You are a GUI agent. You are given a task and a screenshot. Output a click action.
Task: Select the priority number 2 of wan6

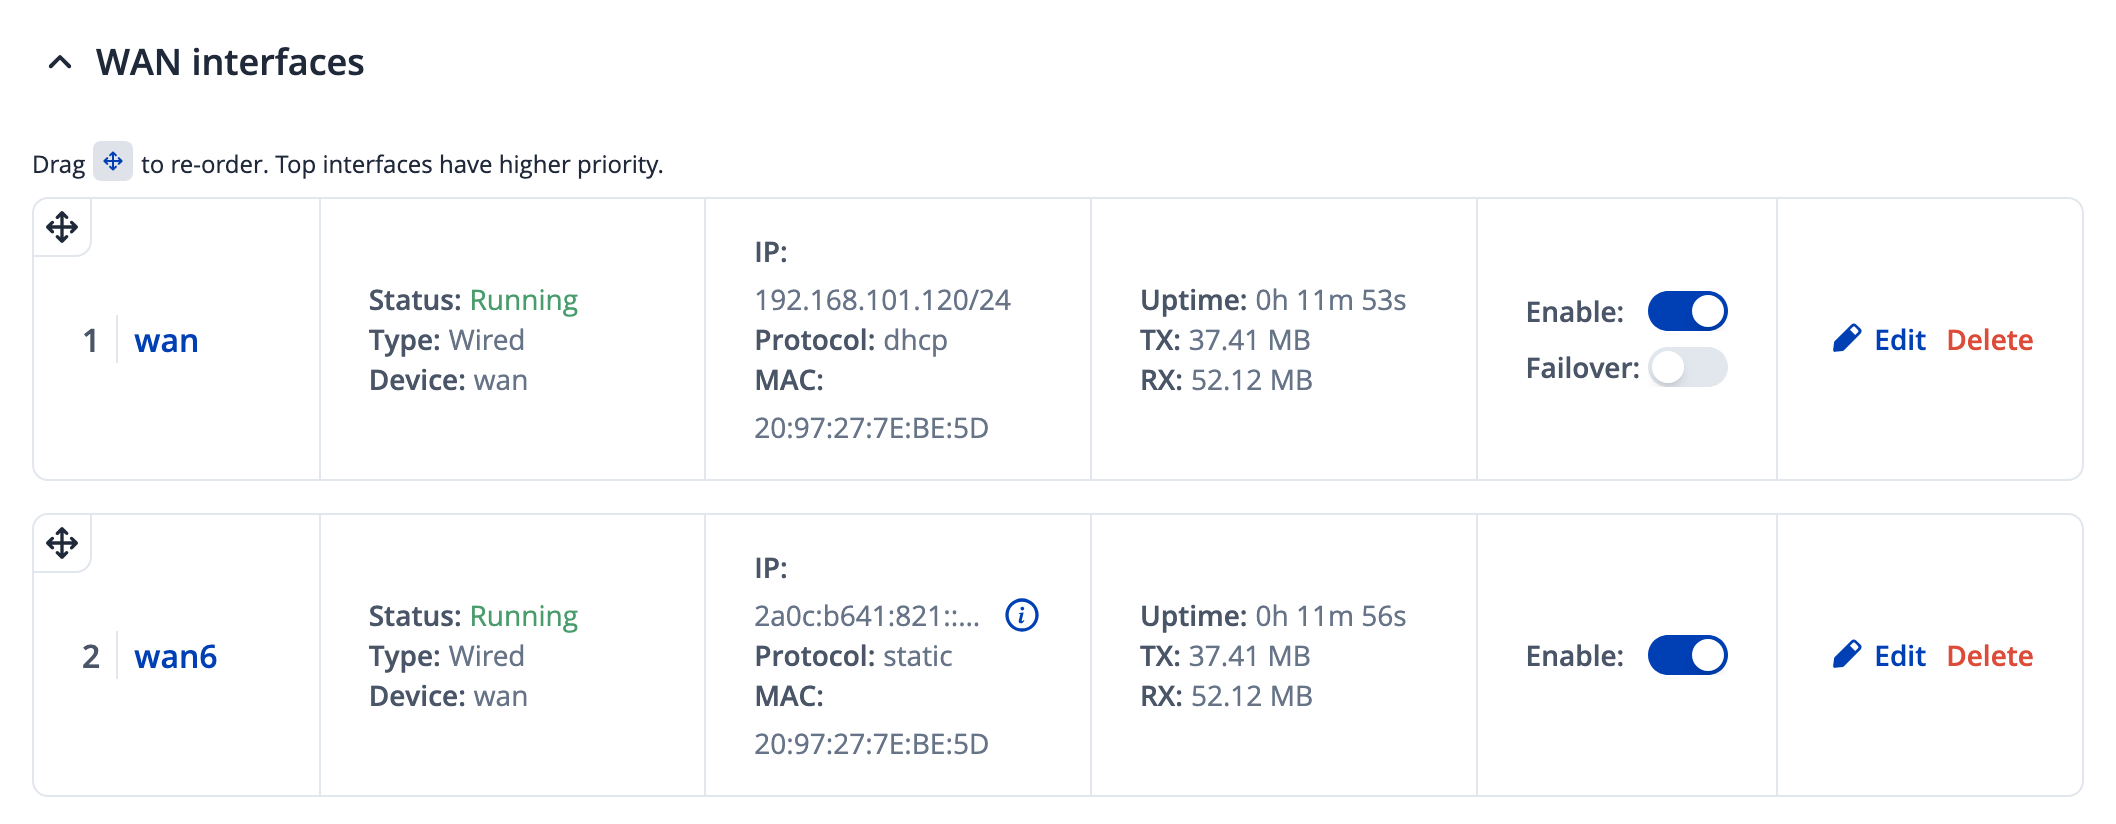tap(90, 656)
